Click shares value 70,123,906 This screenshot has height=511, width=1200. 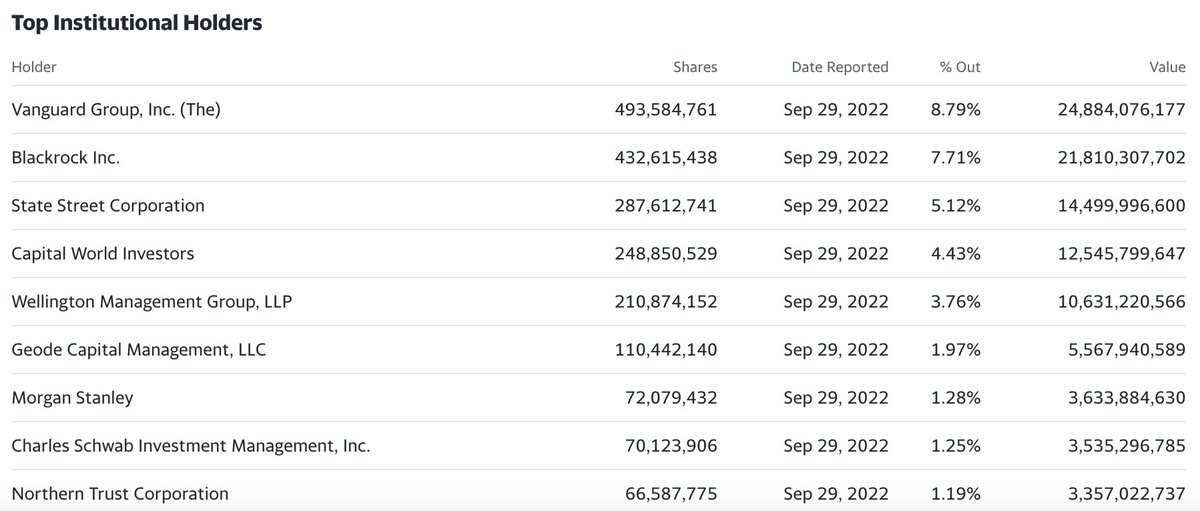(x=671, y=446)
